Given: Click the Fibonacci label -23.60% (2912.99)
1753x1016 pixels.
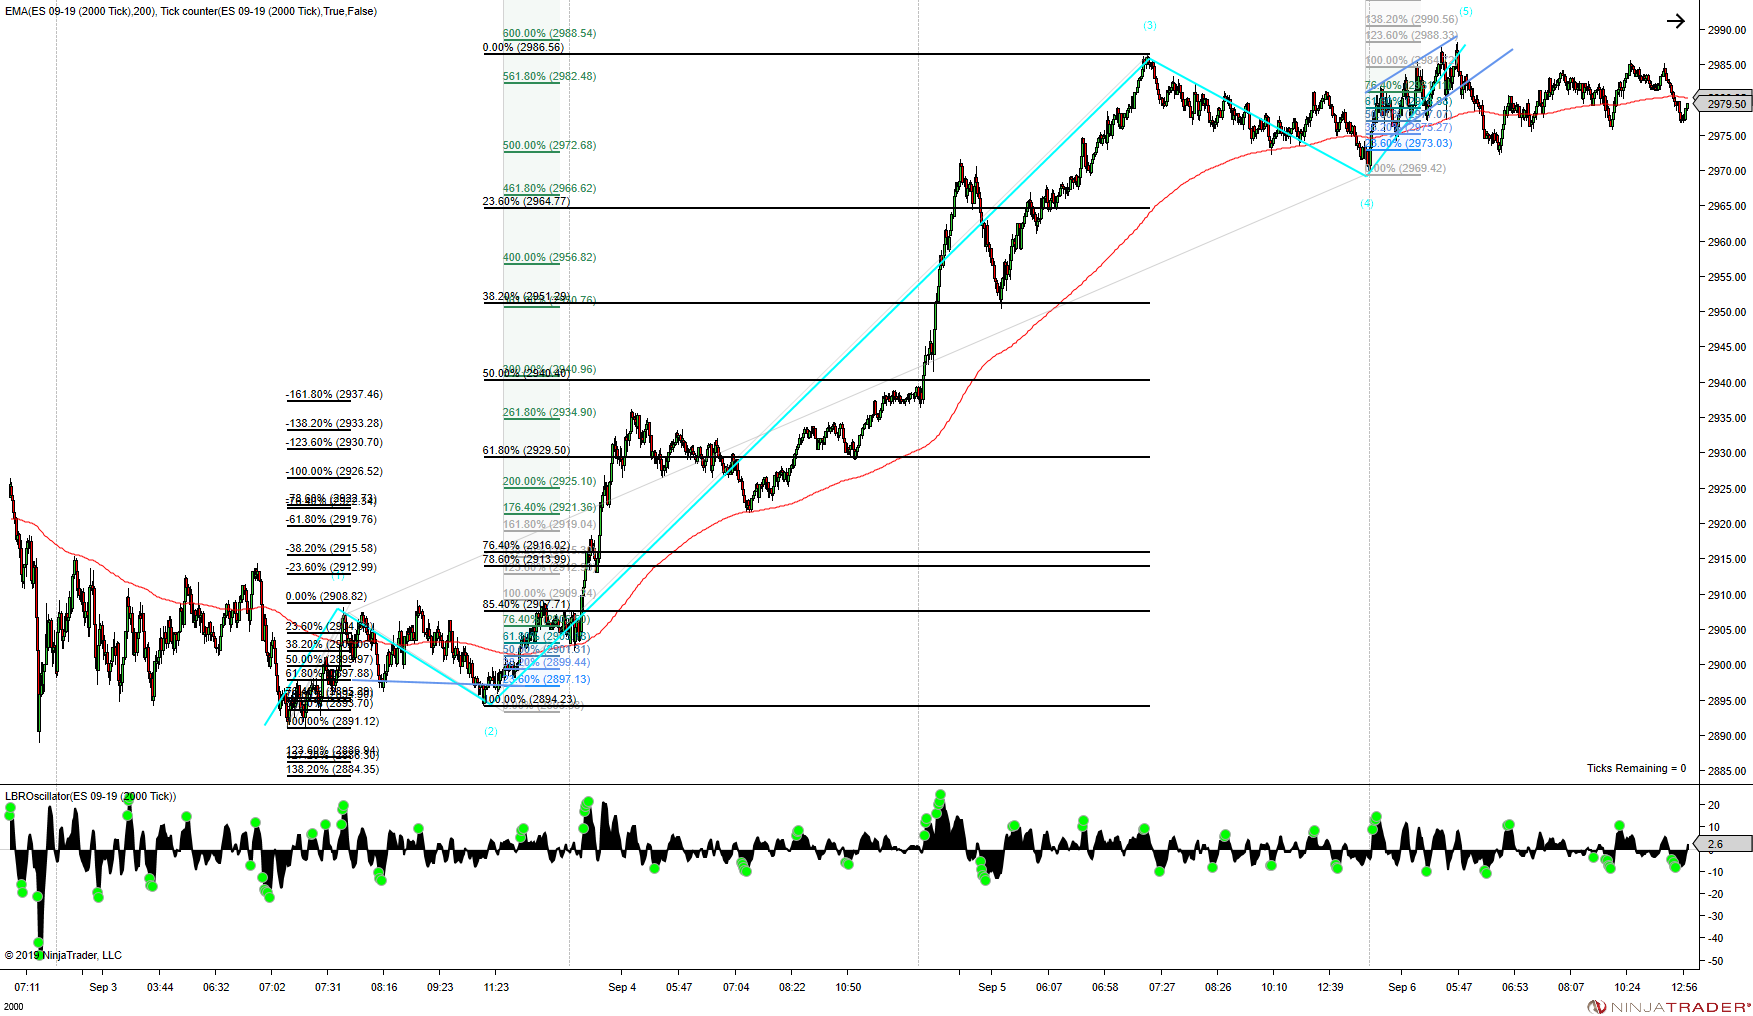Looking at the screenshot, I should click(331, 567).
